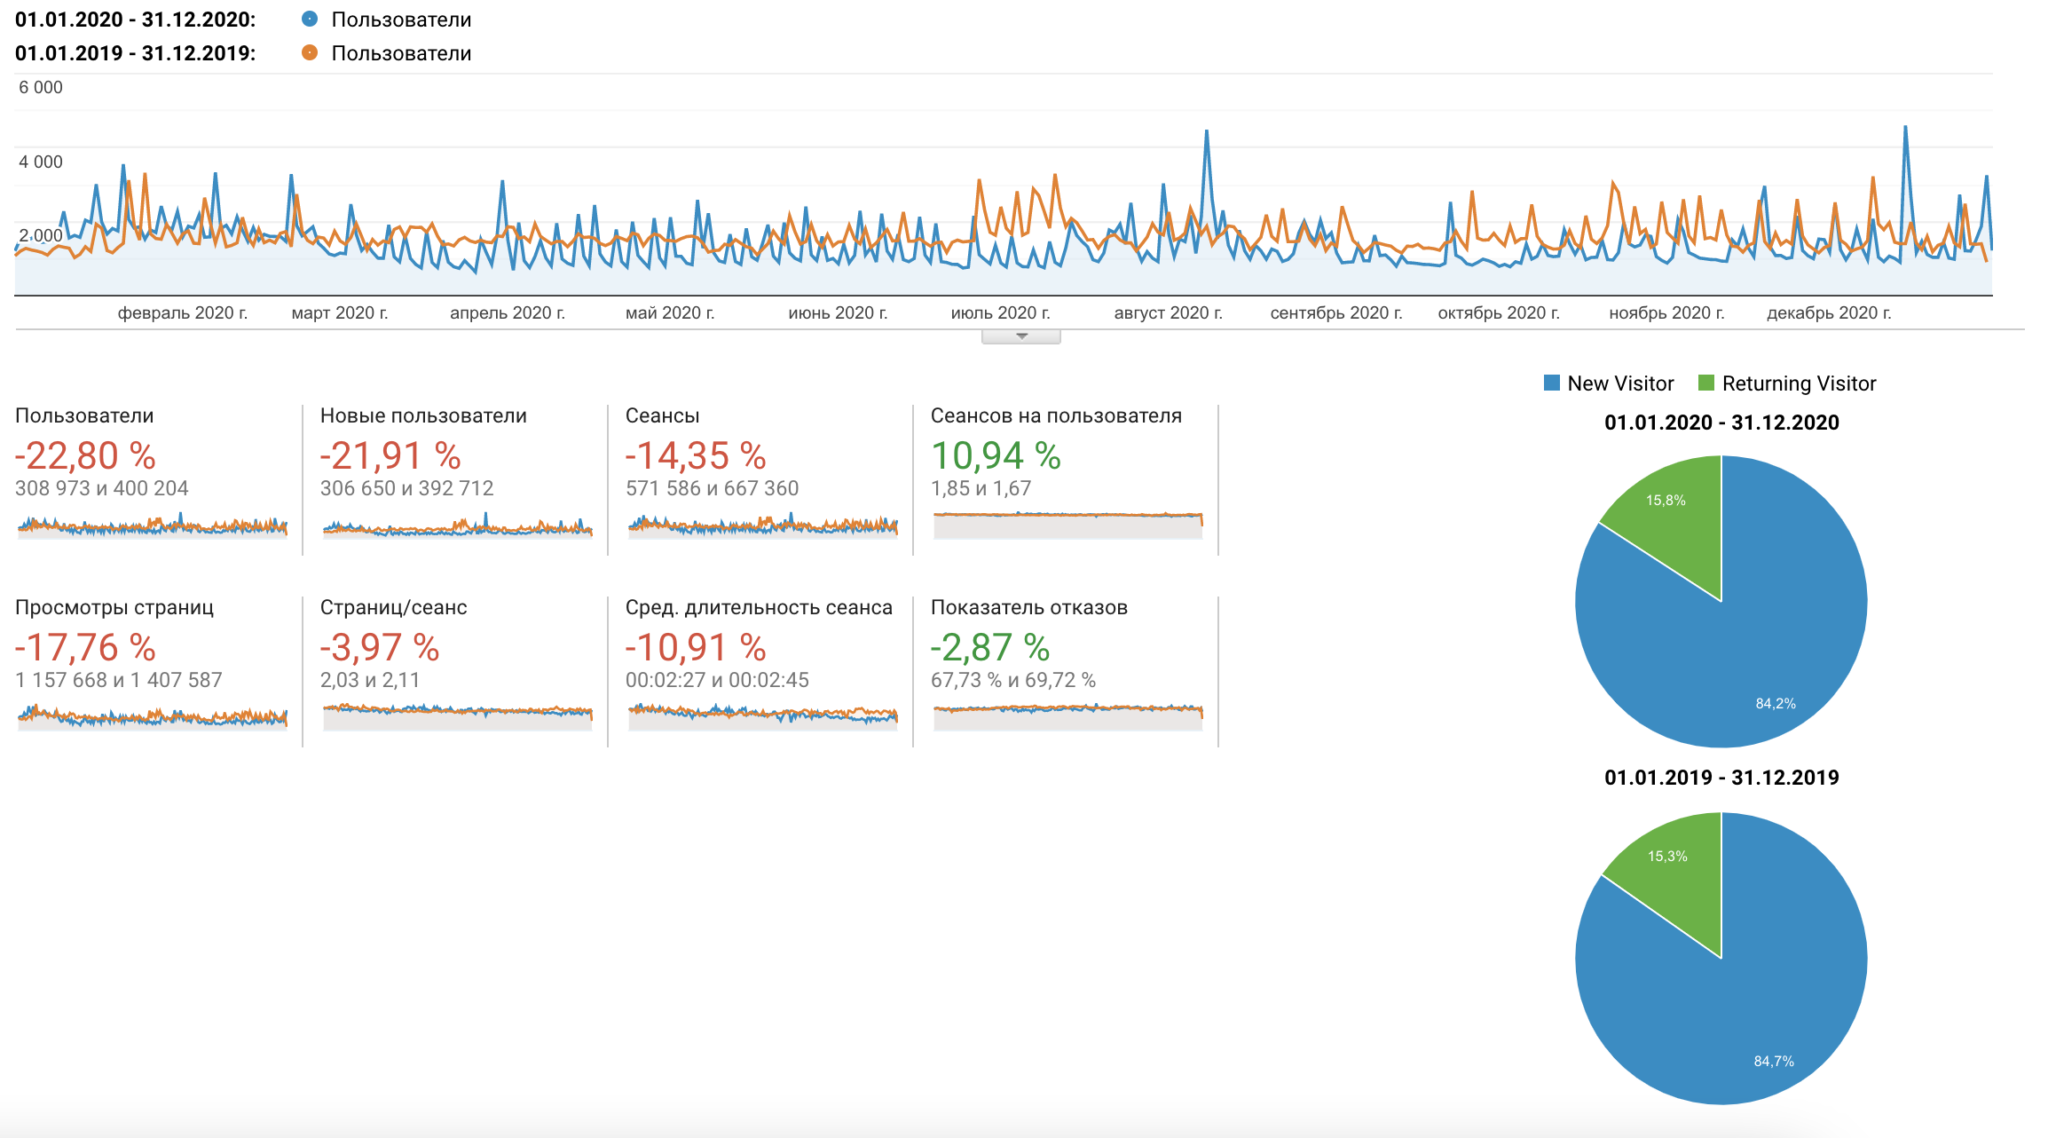2048x1138 pixels.
Task: Click the blue New Visitor legend square
Action: (x=1551, y=383)
